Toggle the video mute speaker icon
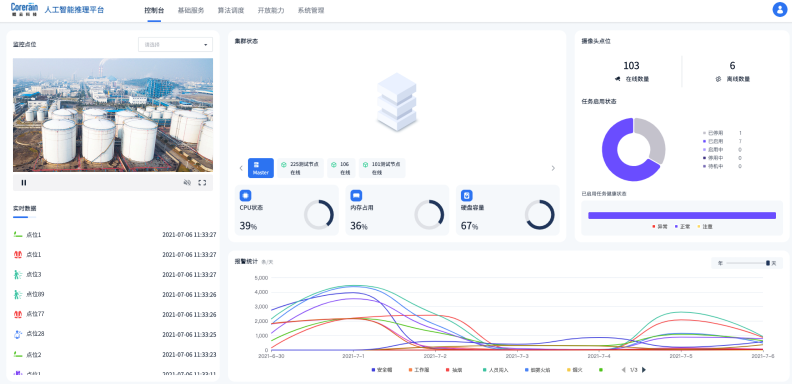The width and height of the screenshot is (792, 384). coord(187,183)
